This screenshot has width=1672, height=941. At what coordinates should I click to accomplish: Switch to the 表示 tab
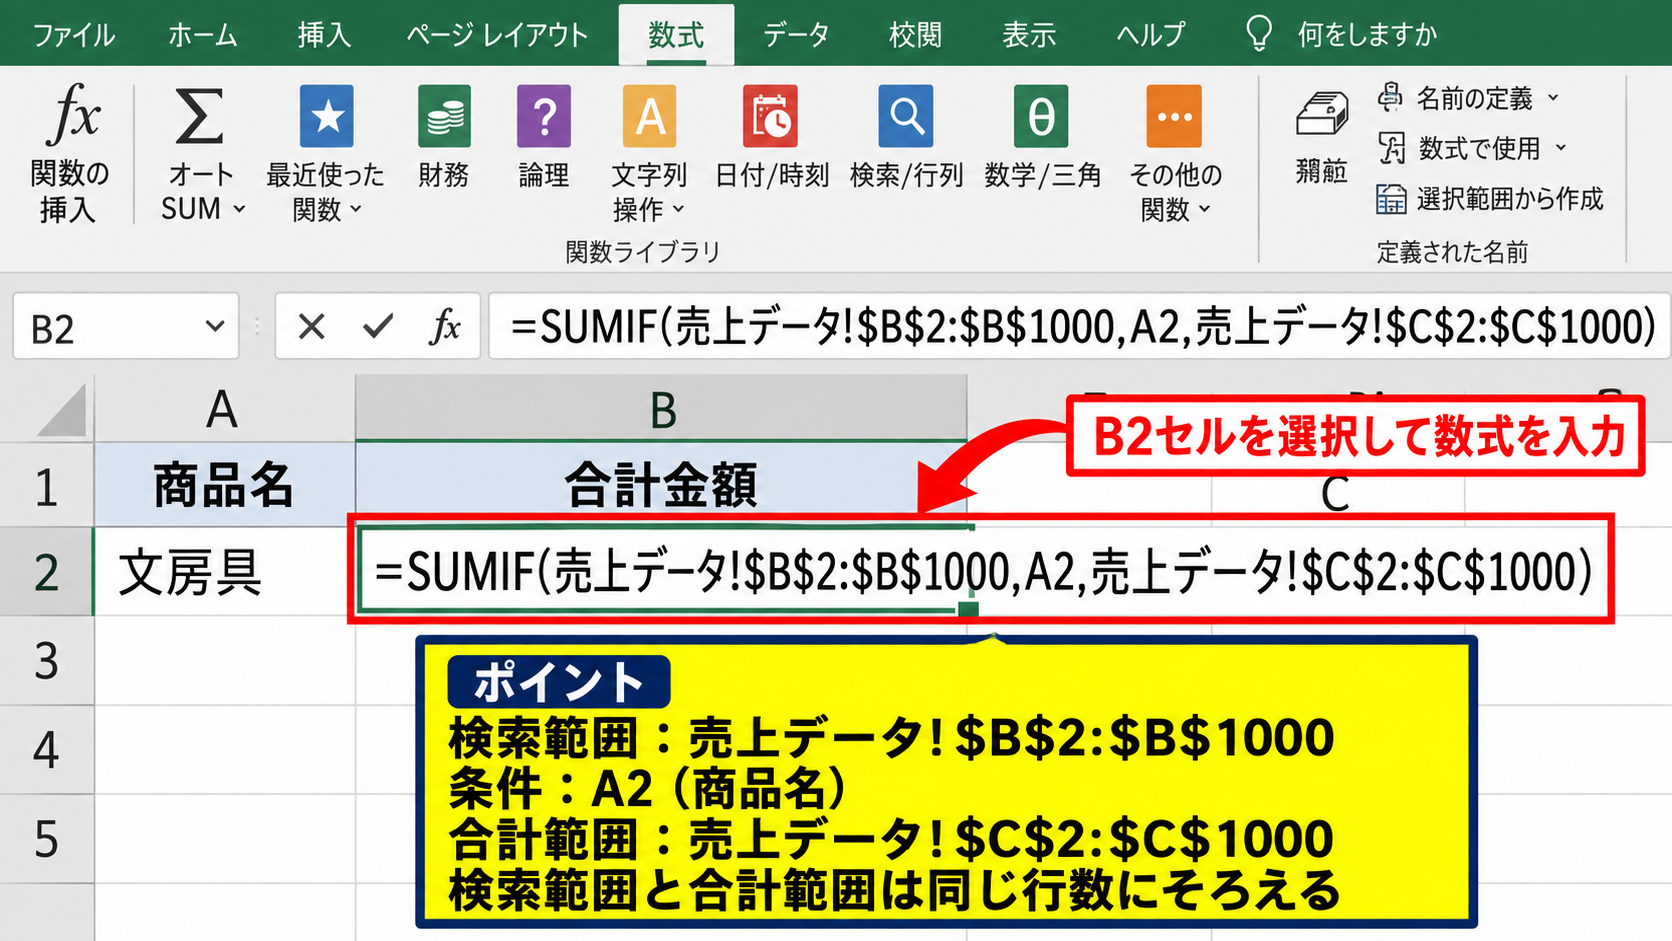pyautogui.click(x=1029, y=35)
